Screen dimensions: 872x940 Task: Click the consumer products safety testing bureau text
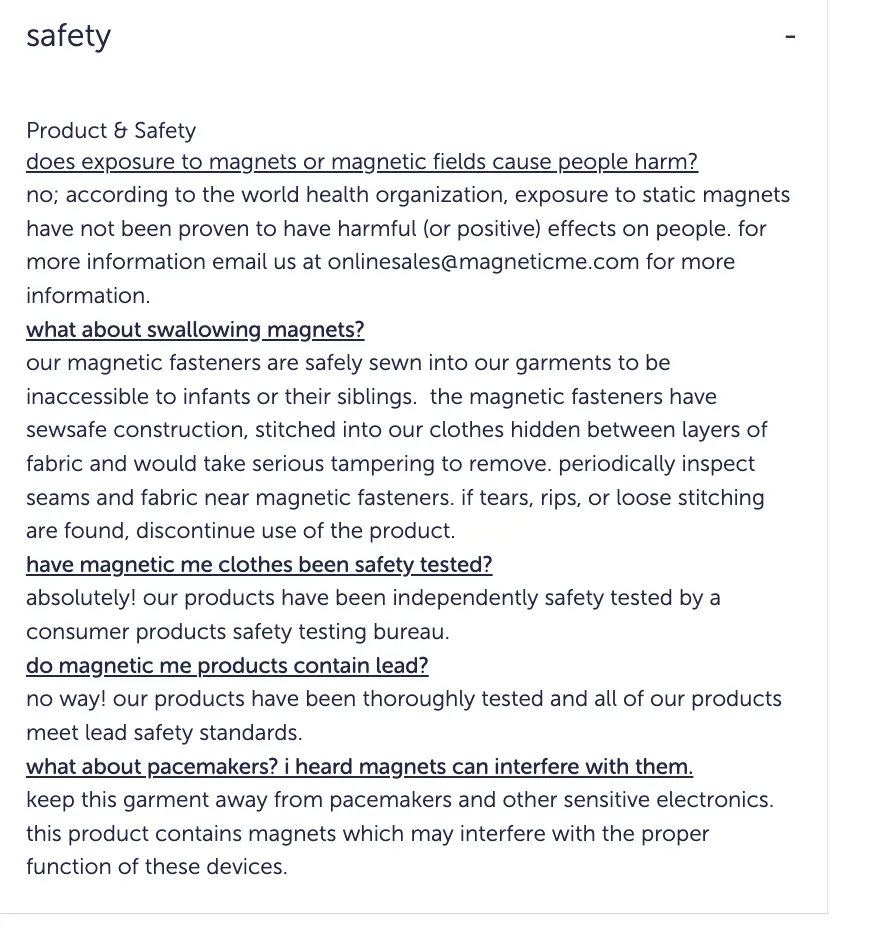pos(237,632)
